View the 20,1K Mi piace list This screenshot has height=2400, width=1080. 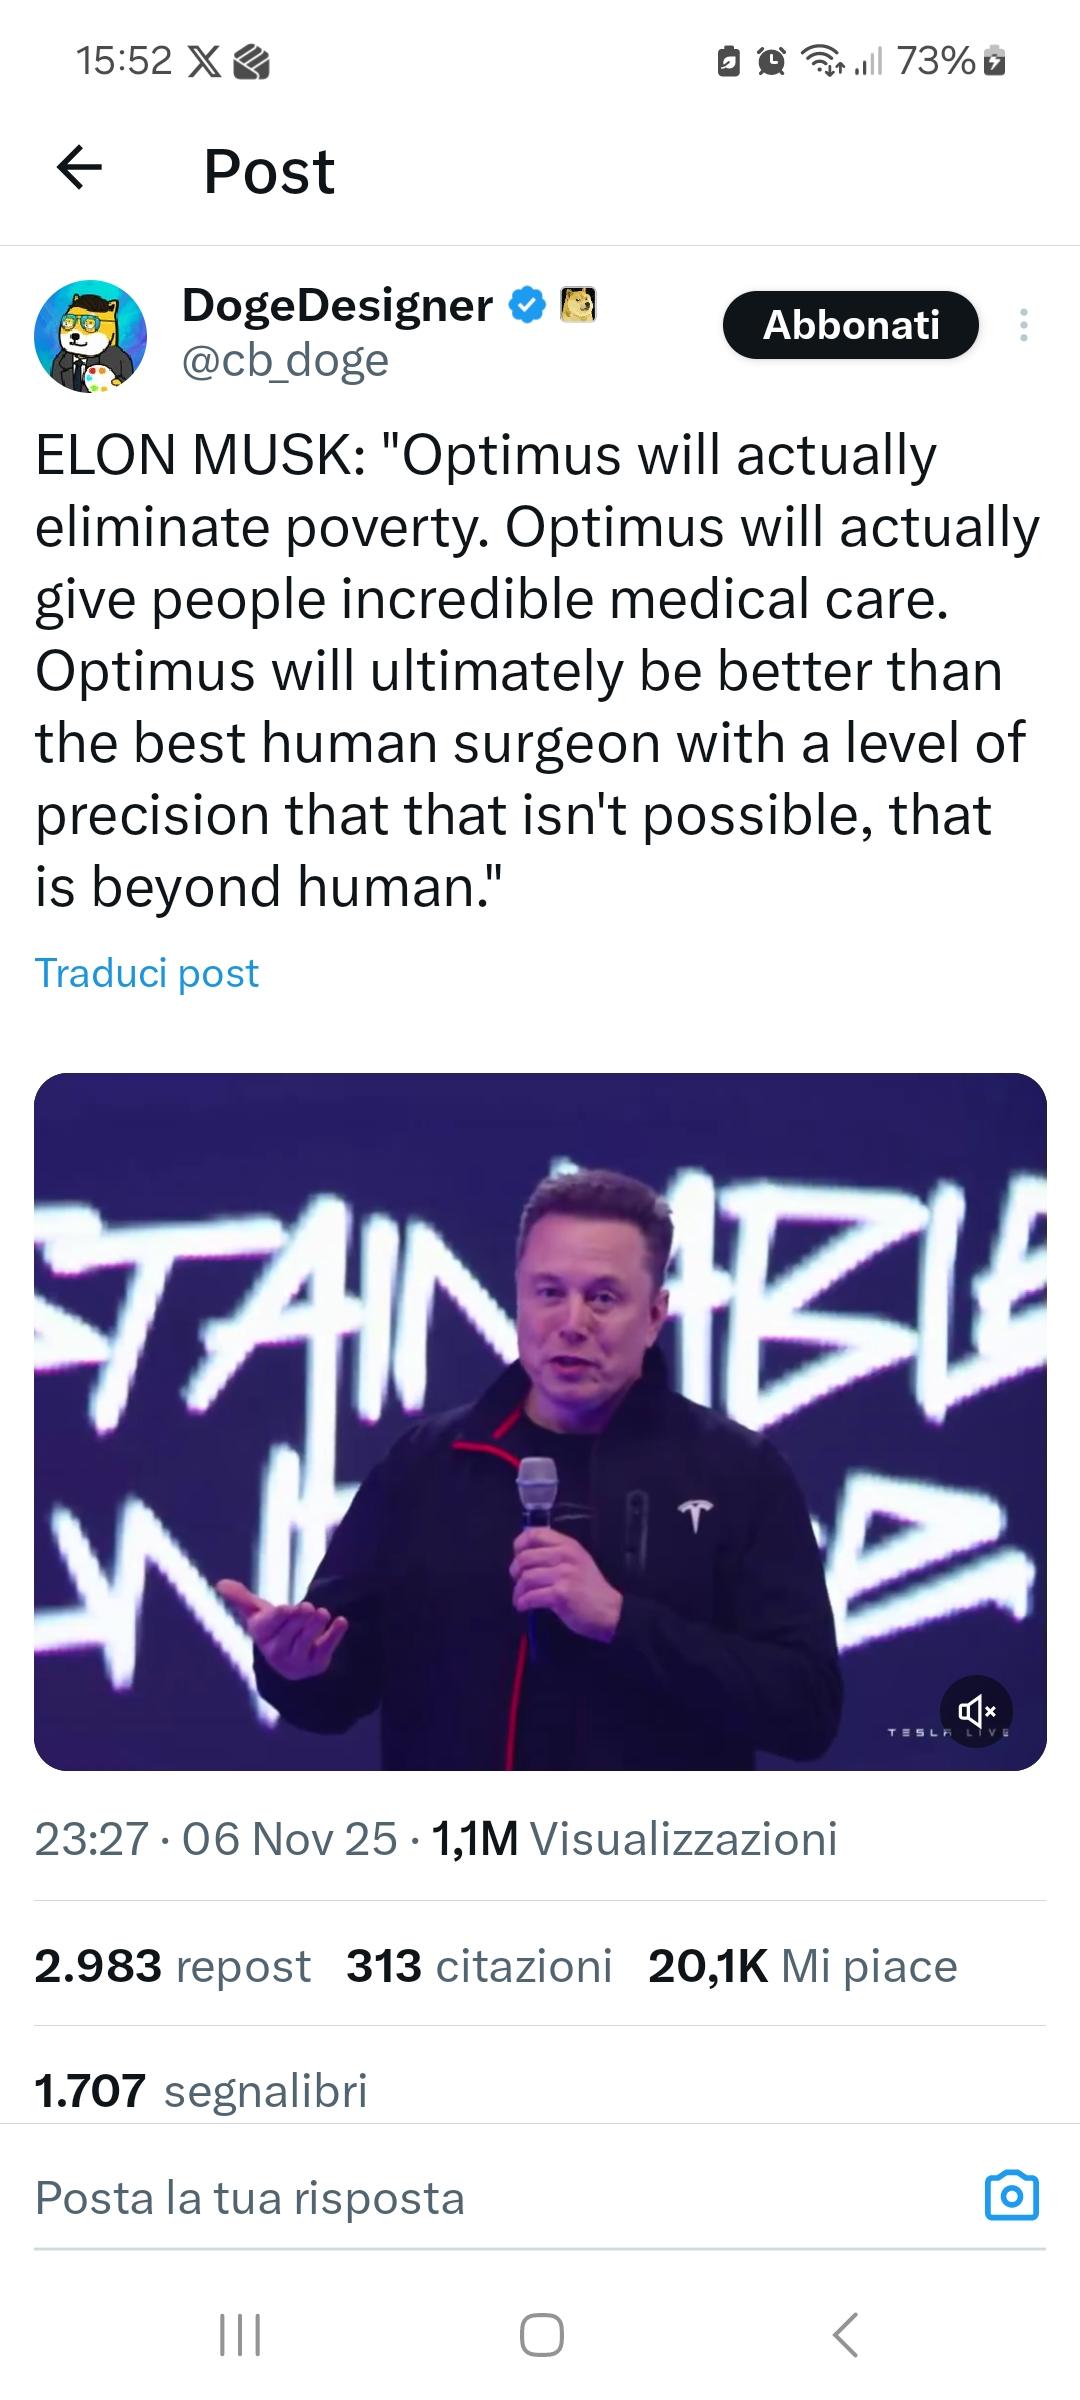tap(803, 1966)
